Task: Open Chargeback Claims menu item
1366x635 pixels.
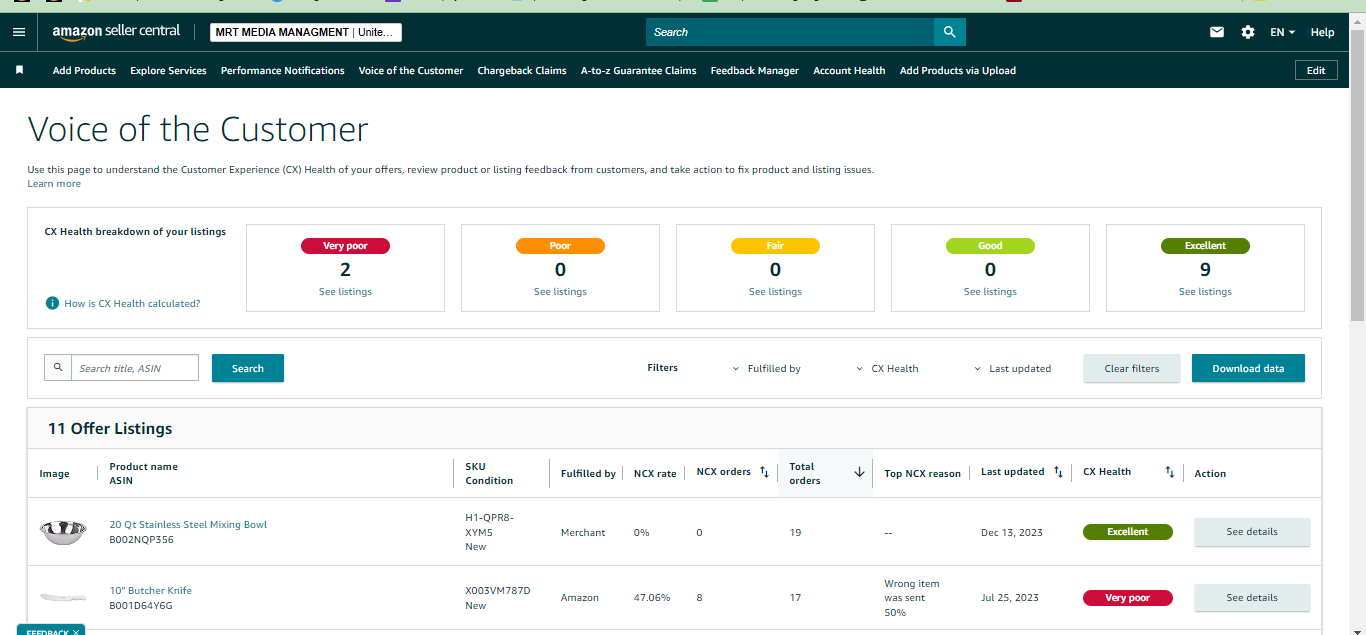Action: (x=522, y=70)
